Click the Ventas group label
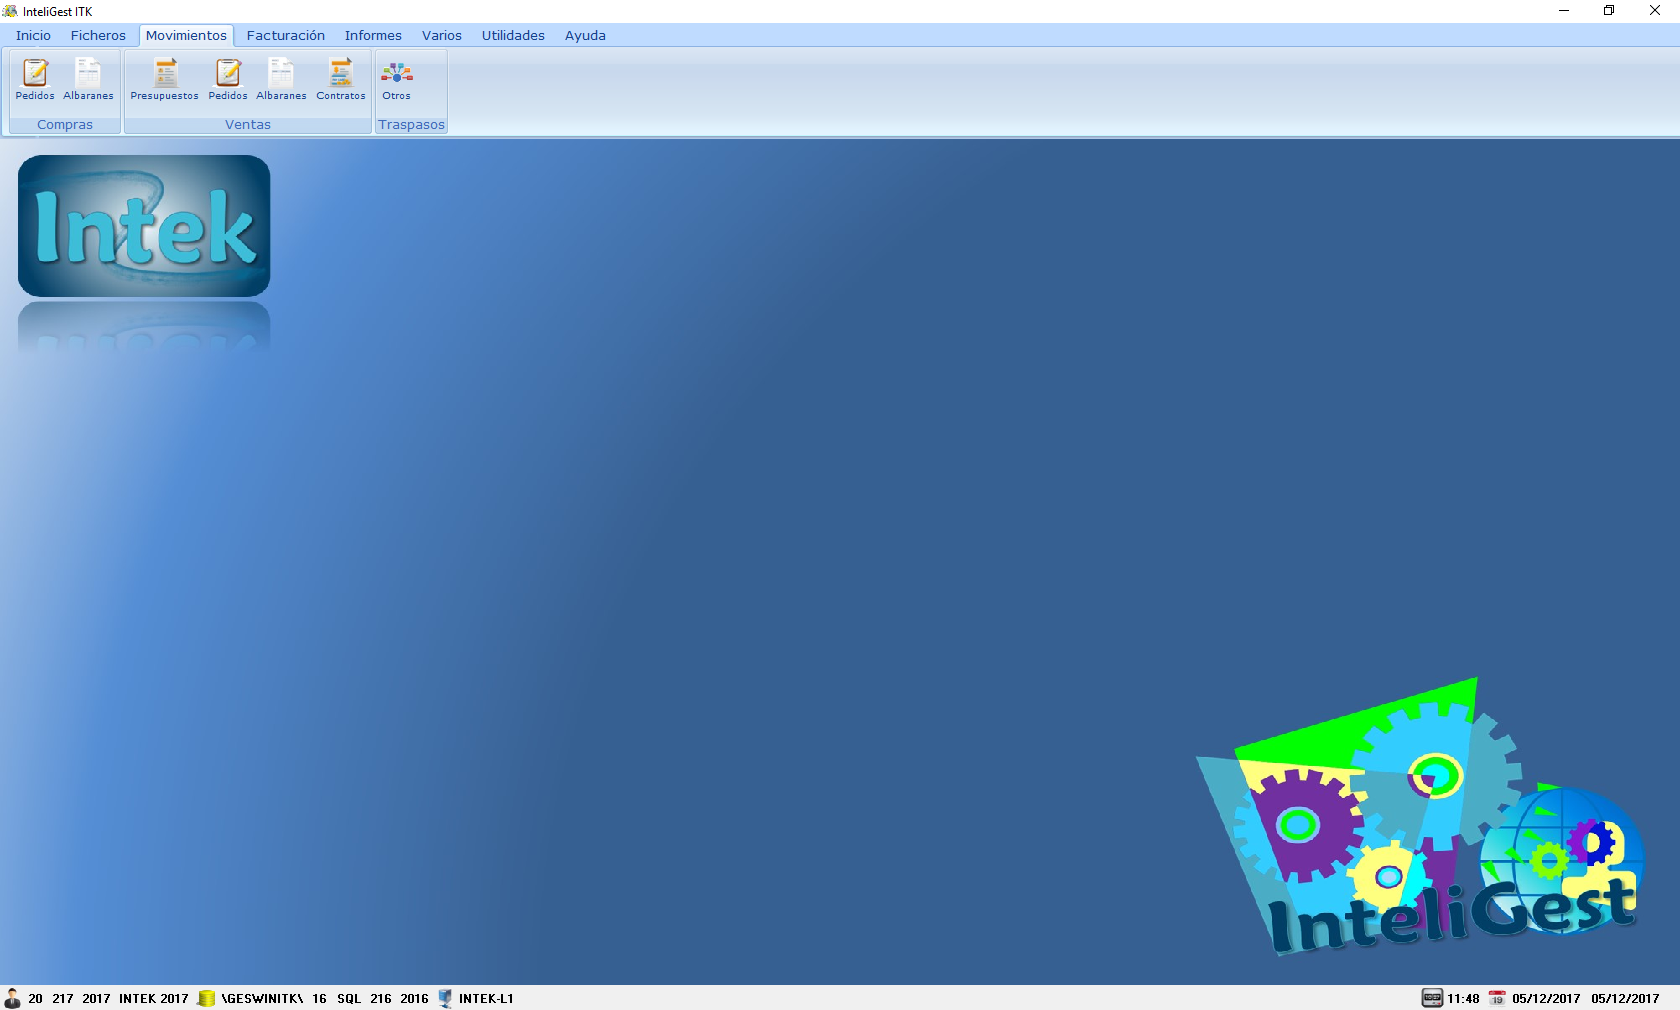1680x1010 pixels. click(x=248, y=125)
